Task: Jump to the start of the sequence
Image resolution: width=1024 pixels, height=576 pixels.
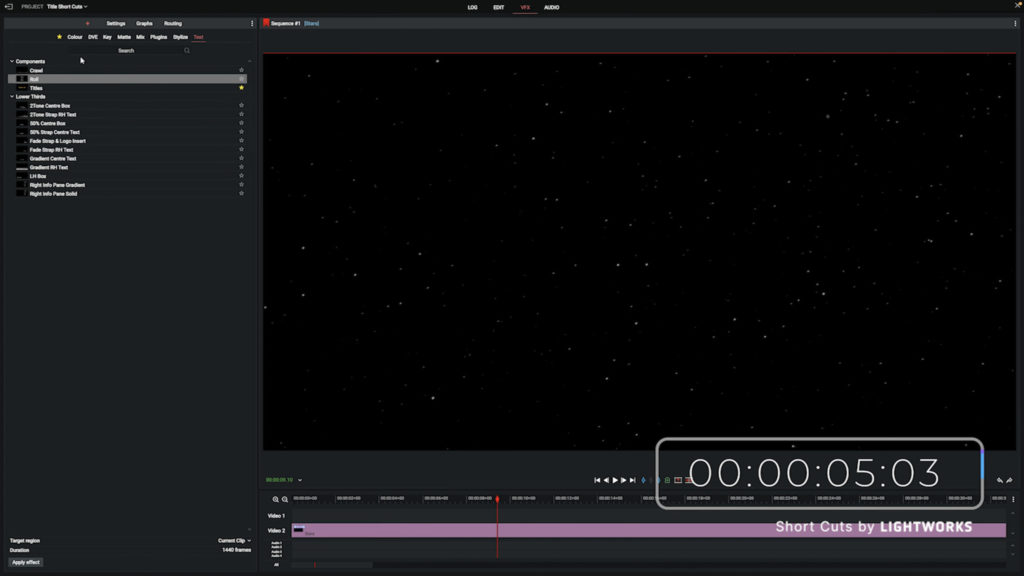Action: (x=597, y=480)
